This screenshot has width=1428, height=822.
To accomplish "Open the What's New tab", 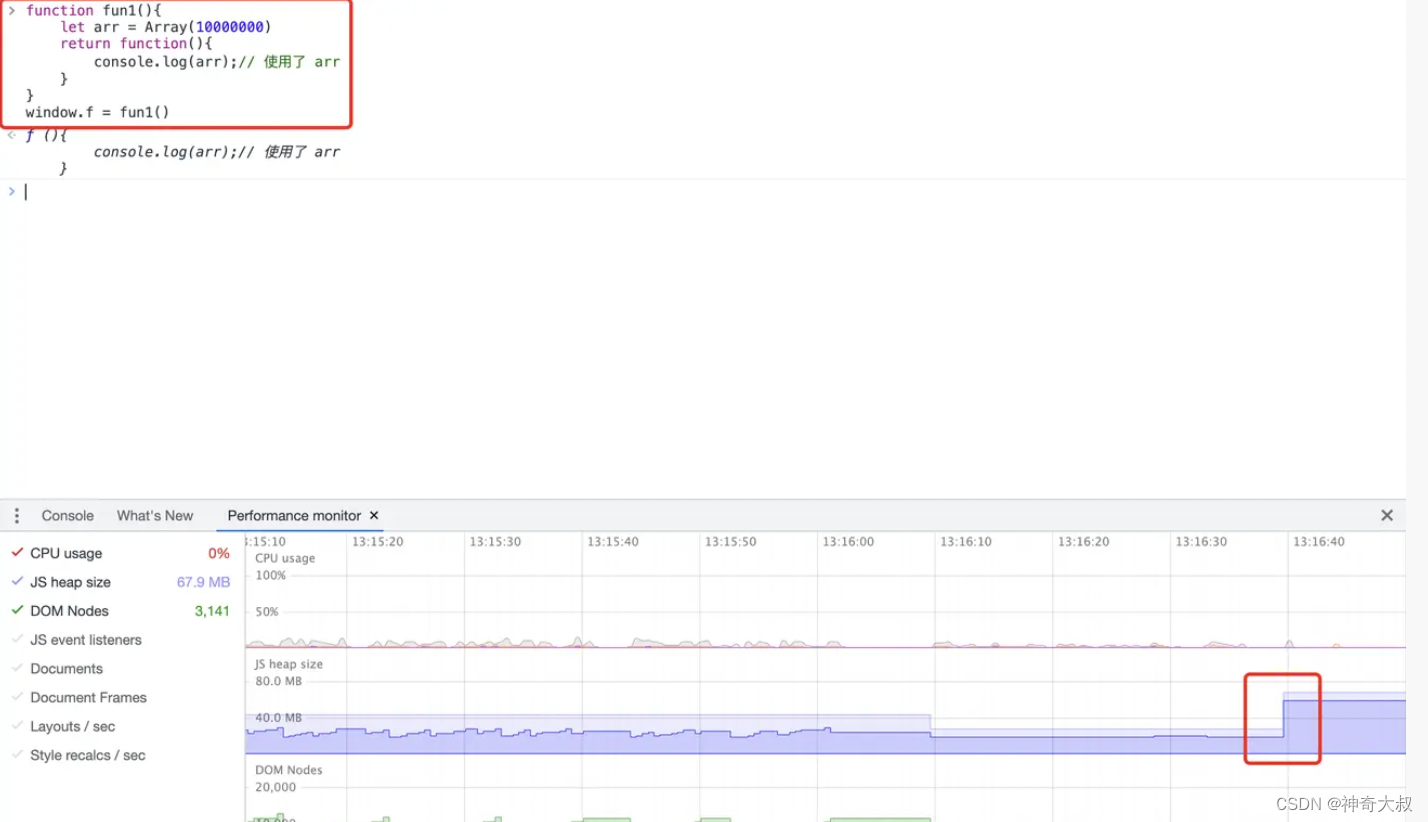I will (155, 516).
